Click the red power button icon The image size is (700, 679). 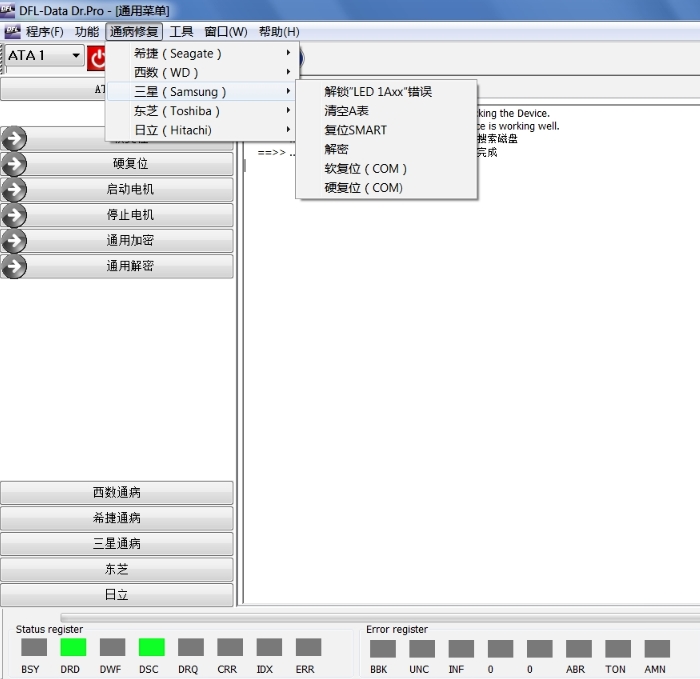(97, 58)
